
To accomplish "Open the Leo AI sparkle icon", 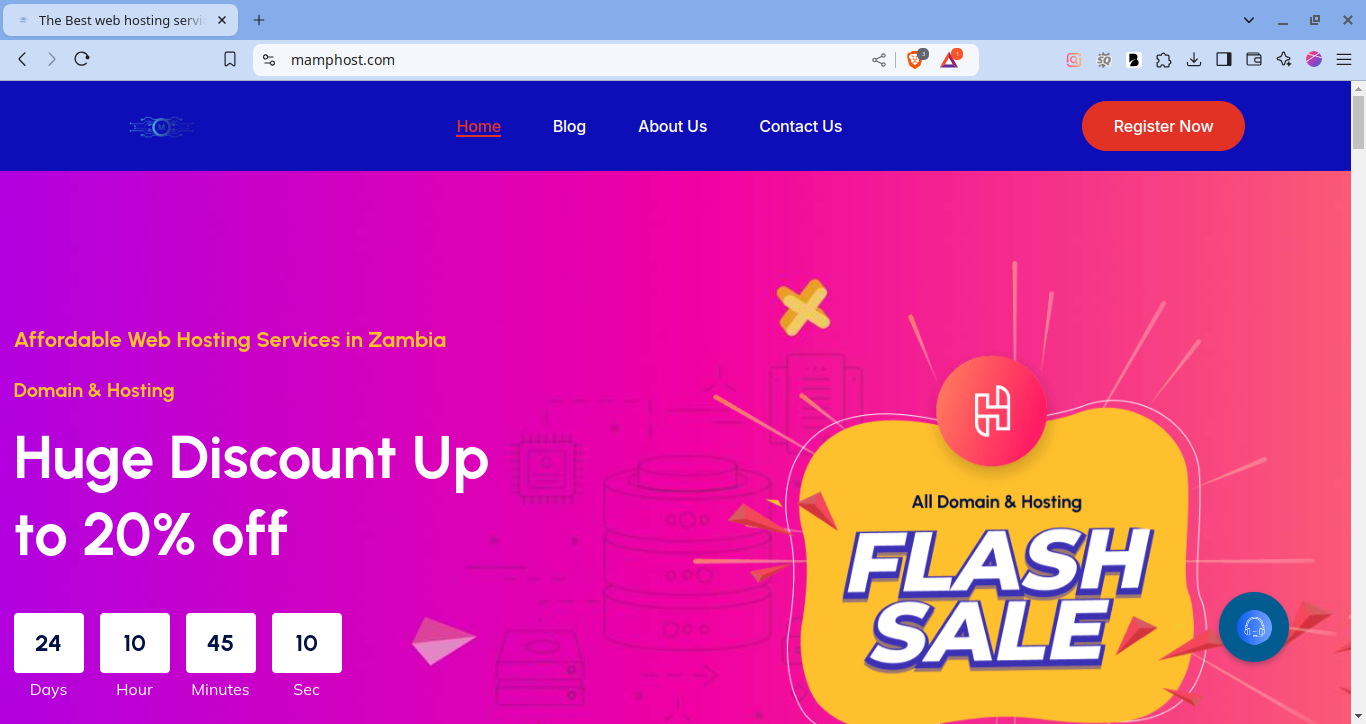I will pos(1284,60).
